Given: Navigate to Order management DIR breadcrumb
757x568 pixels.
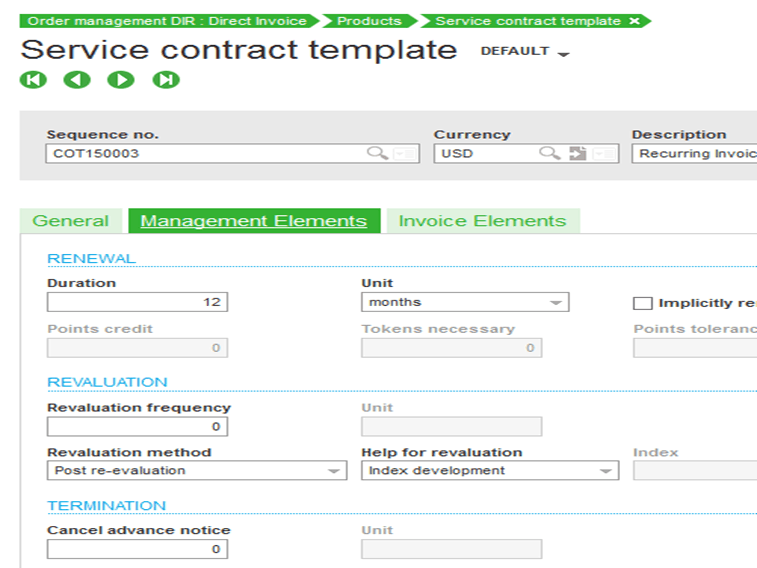Looking at the screenshot, I should tap(167, 21).
